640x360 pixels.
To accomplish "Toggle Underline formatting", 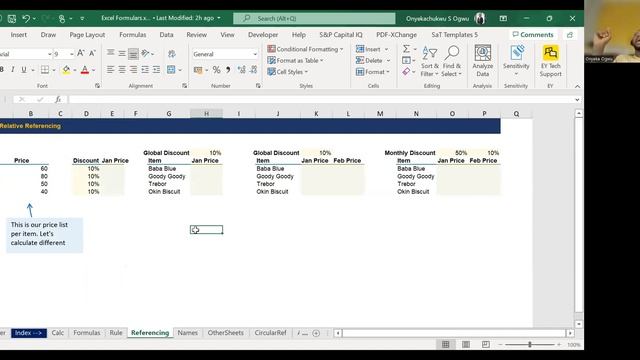I will [24, 70].
